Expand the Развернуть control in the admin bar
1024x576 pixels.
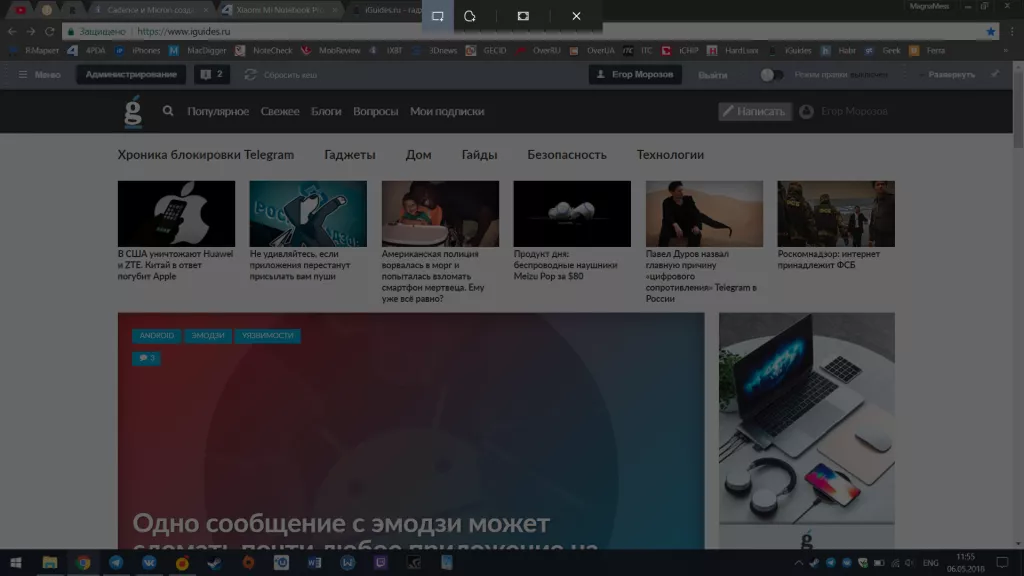point(950,74)
